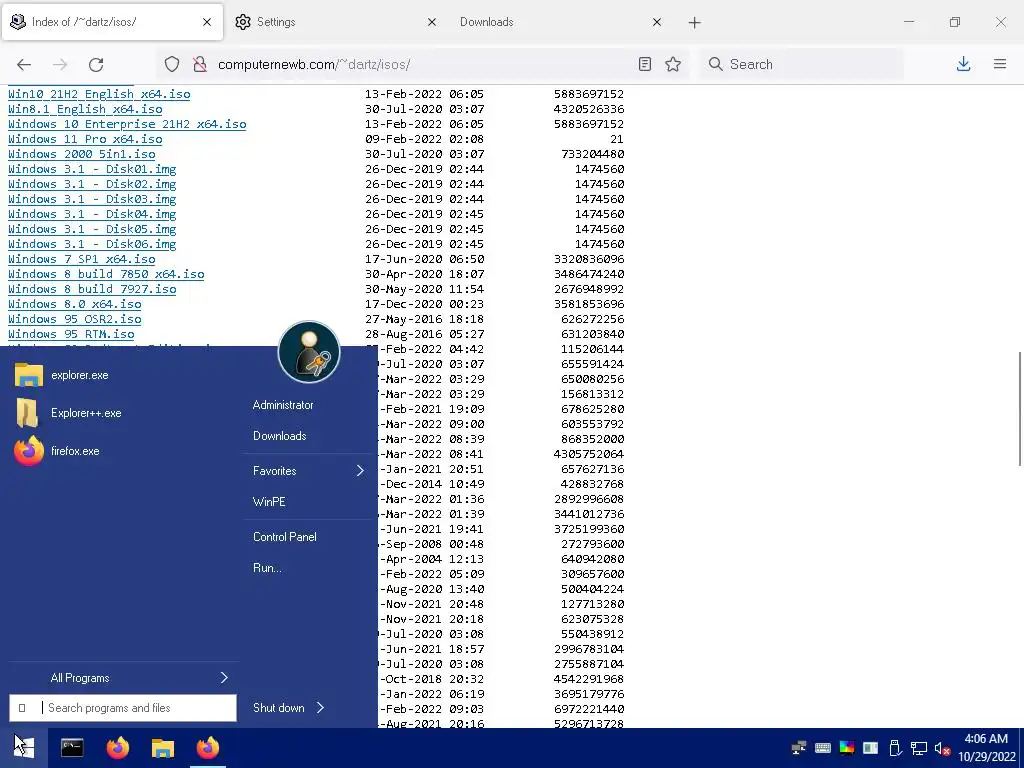Switch to the Downloads tab

coord(562,22)
